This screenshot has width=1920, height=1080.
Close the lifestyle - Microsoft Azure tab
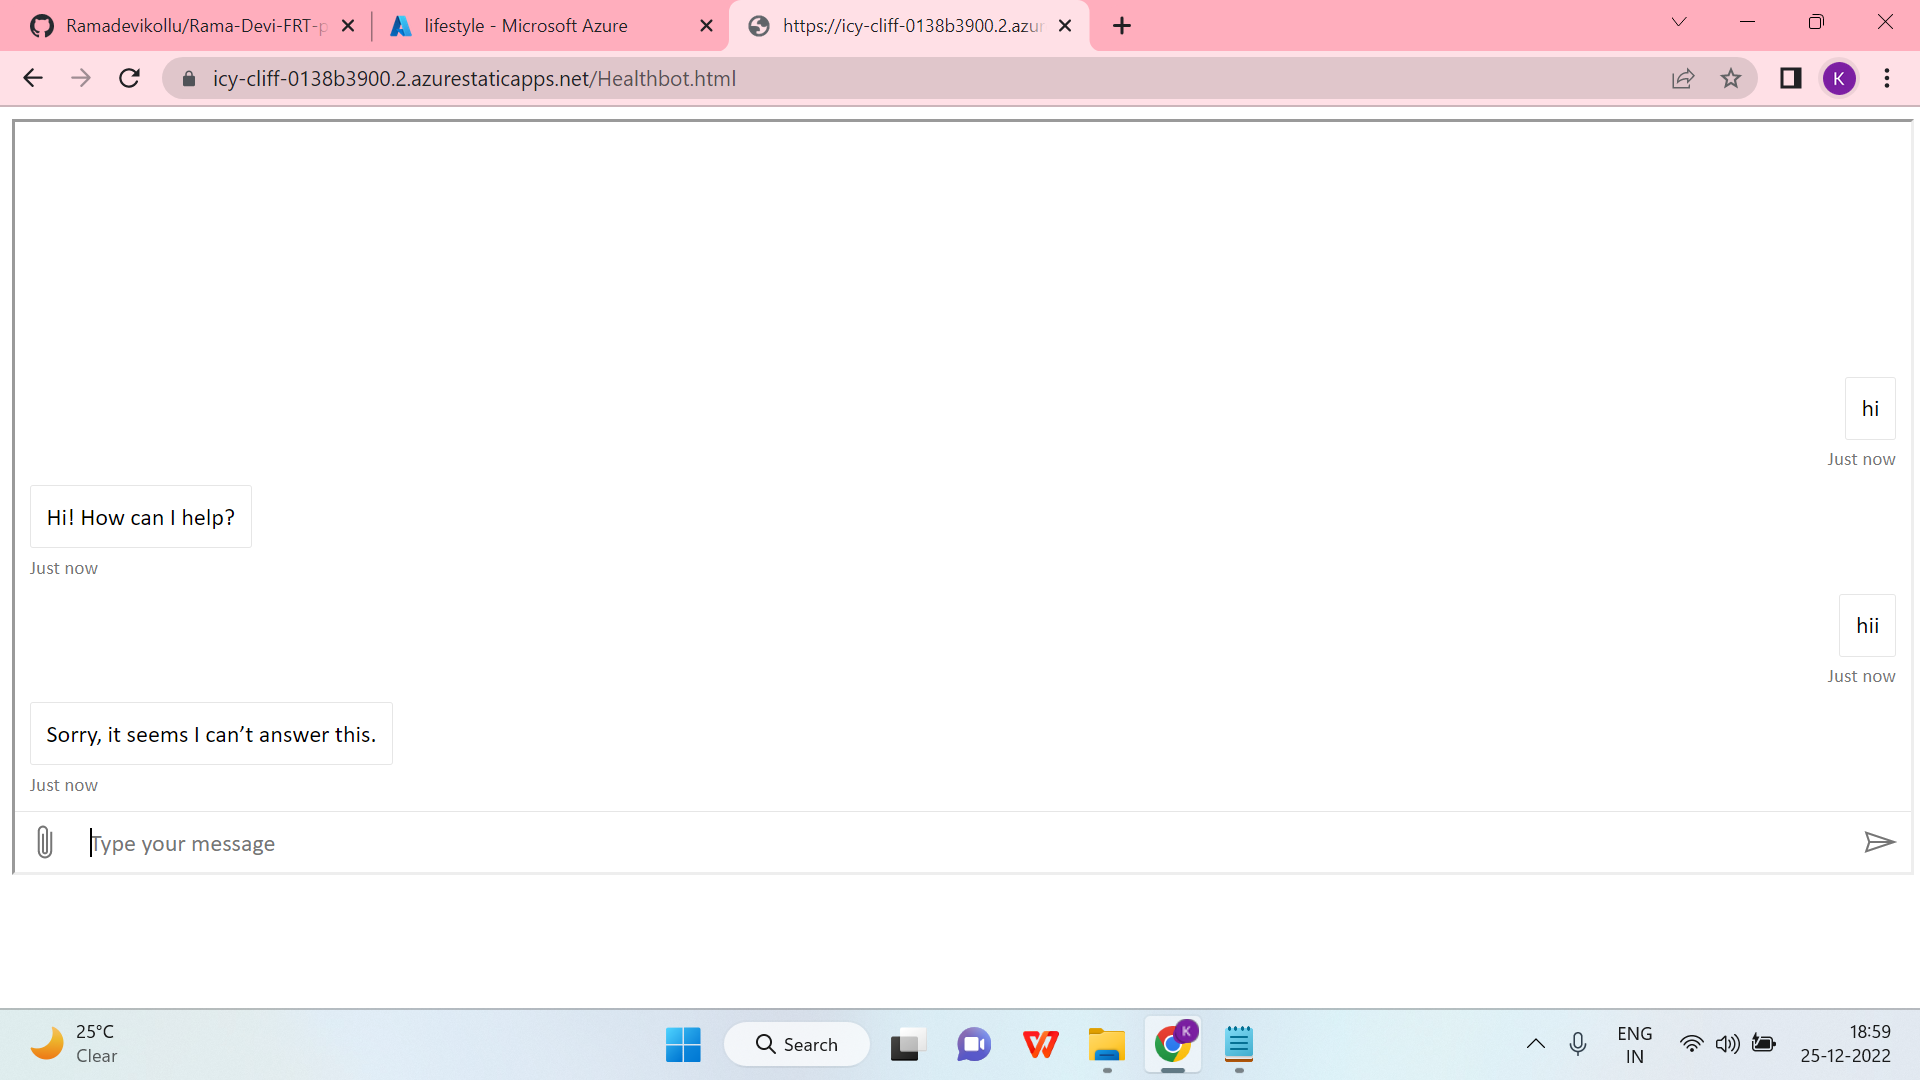(706, 26)
